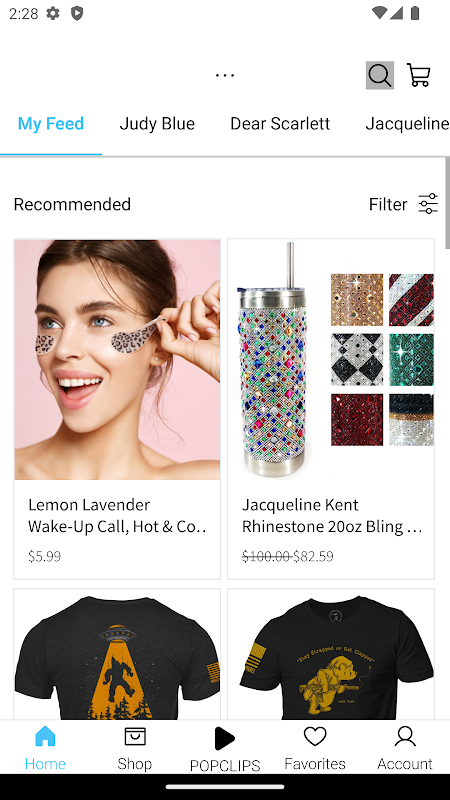Select the green rhinestone pattern swatch
The height and width of the screenshot is (800, 450).
tap(411, 360)
